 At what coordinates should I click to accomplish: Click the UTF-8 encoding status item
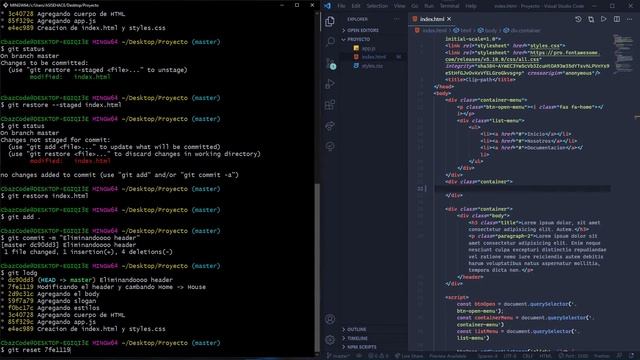click(x=510, y=356)
